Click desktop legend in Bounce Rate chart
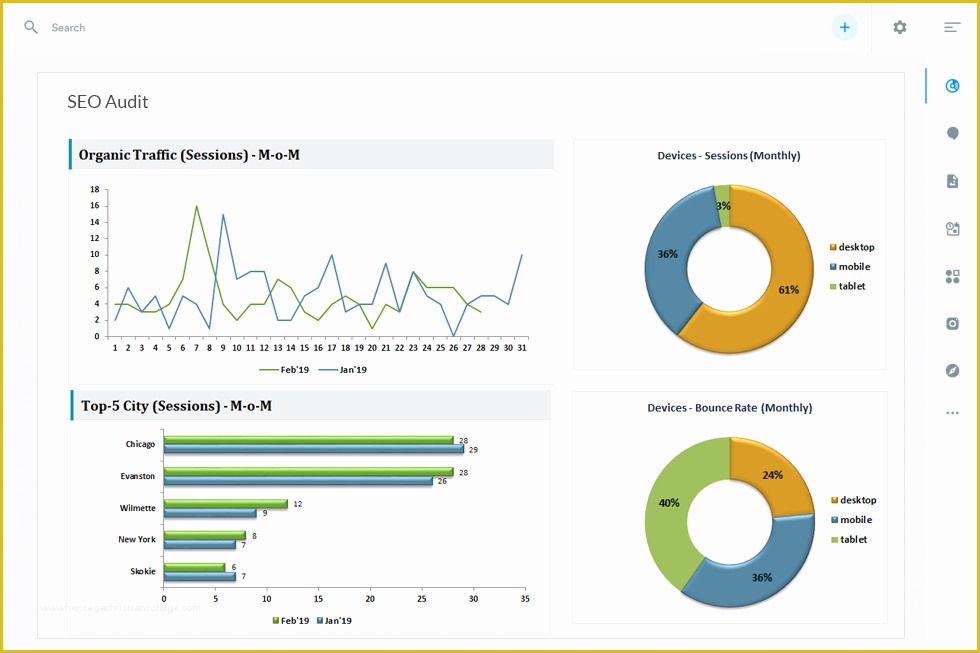Image resolution: width=980 pixels, height=653 pixels. click(x=854, y=500)
